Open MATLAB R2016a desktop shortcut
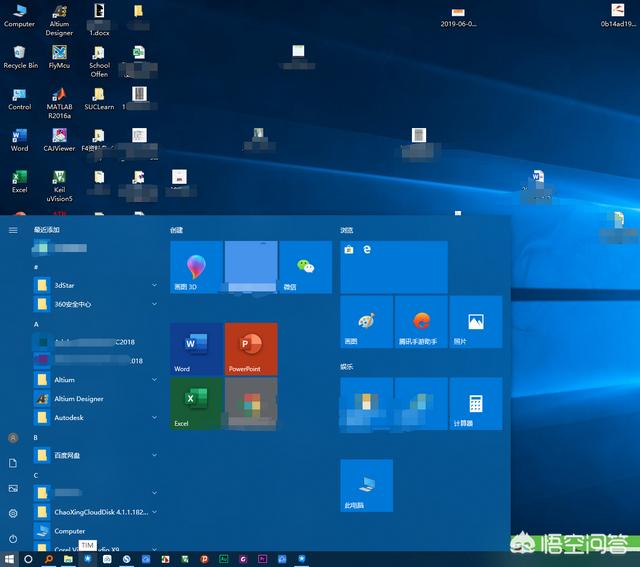The image size is (640, 567). (x=59, y=96)
